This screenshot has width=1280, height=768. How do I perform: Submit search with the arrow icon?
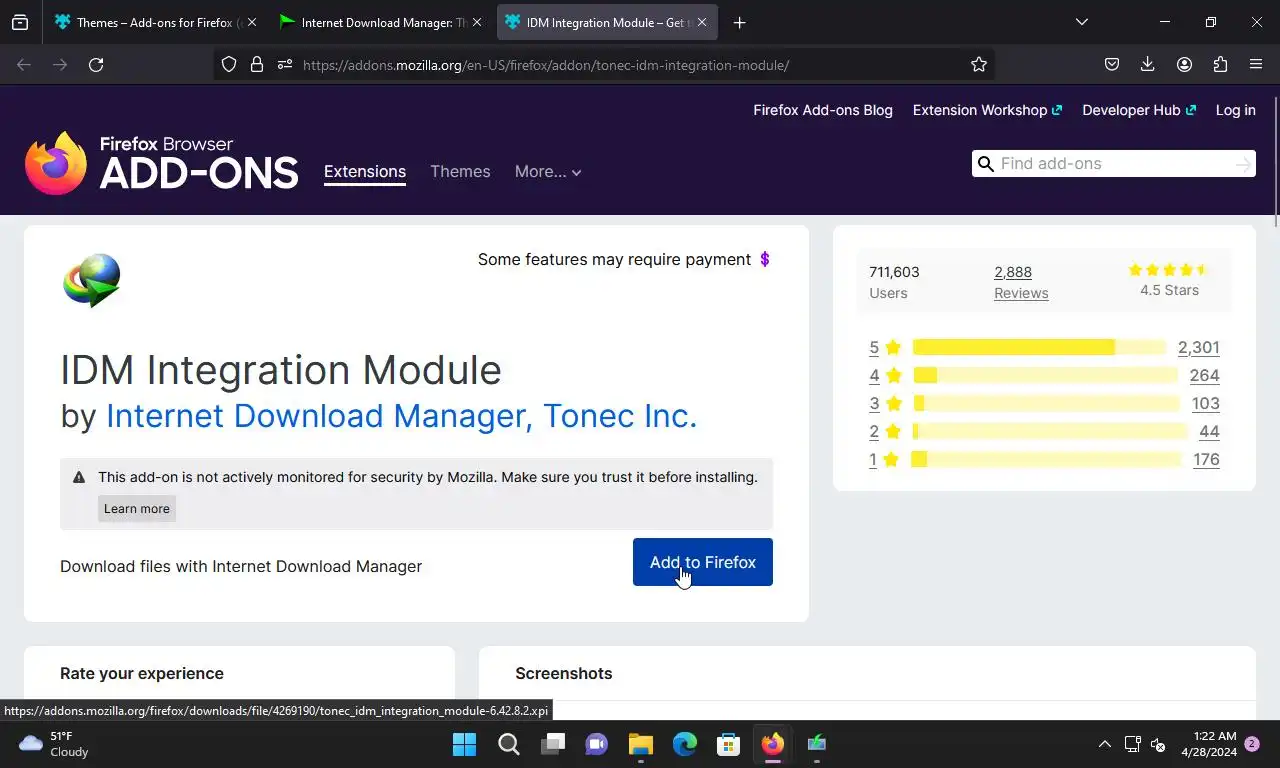pos(1243,164)
